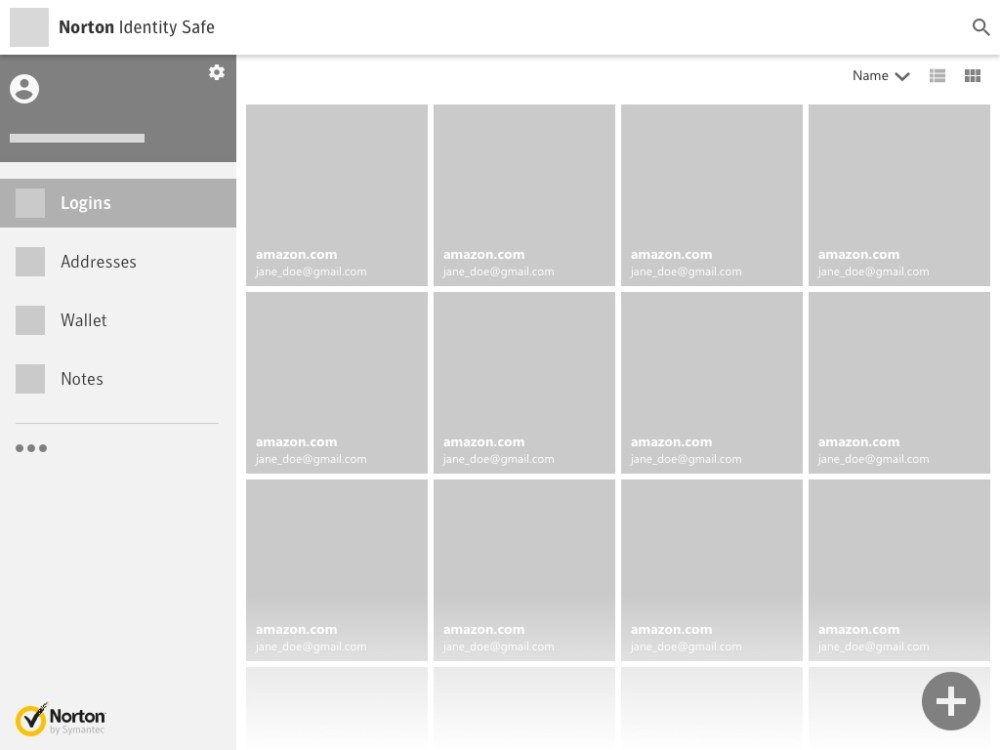The height and width of the screenshot is (750, 1000).
Task: Click the search magnifier icon
Action: click(x=981, y=27)
